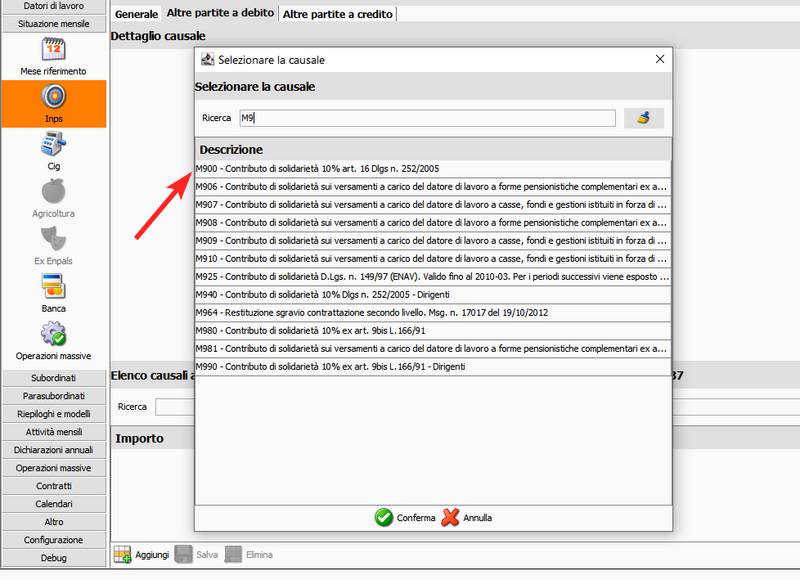Click the Ricerca field containing M9
This screenshot has height=580, width=800.
pos(426,118)
